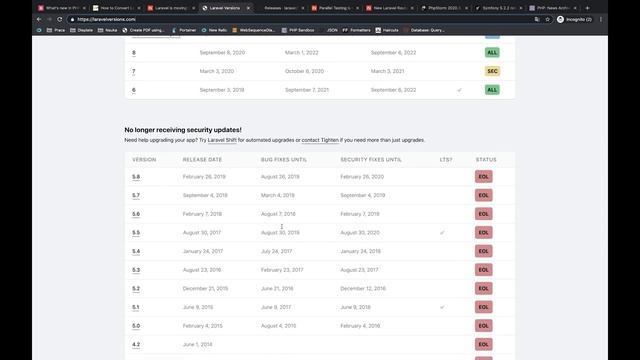Open the version 5.2 link
Image resolution: width=640 pixels, height=360 pixels.
click(136, 289)
